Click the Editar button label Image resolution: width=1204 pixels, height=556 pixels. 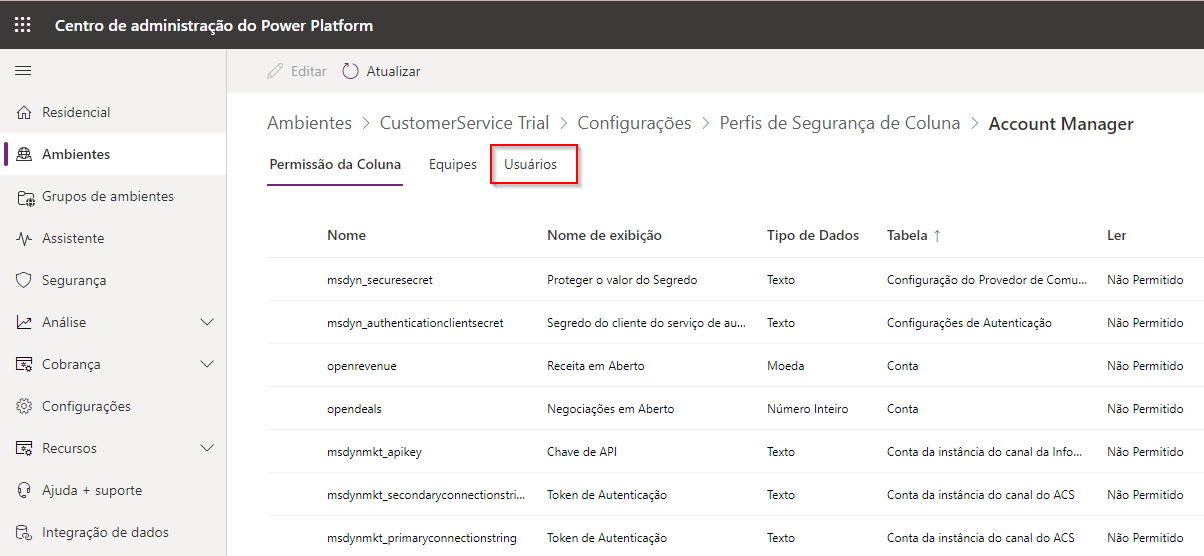click(x=309, y=72)
